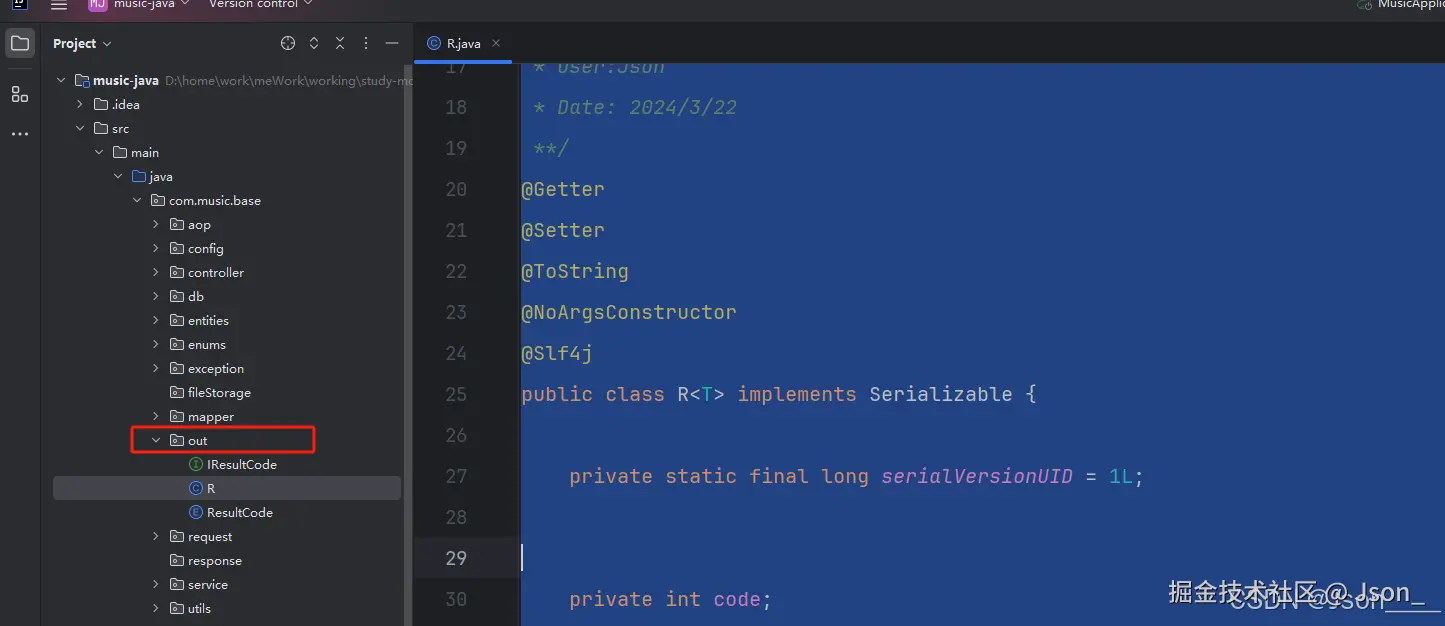
Task: Hide the Project panel with minimize icon
Action: [x=392, y=43]
